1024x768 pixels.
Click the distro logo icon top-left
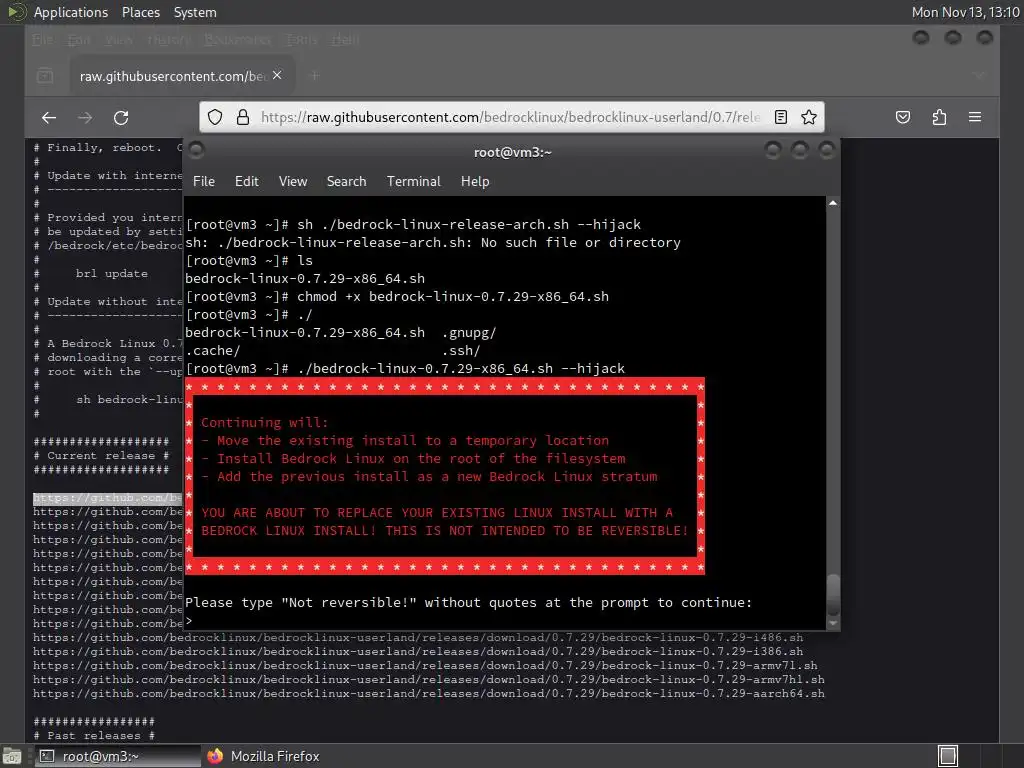pyautogui.click(x=16, y=12)
